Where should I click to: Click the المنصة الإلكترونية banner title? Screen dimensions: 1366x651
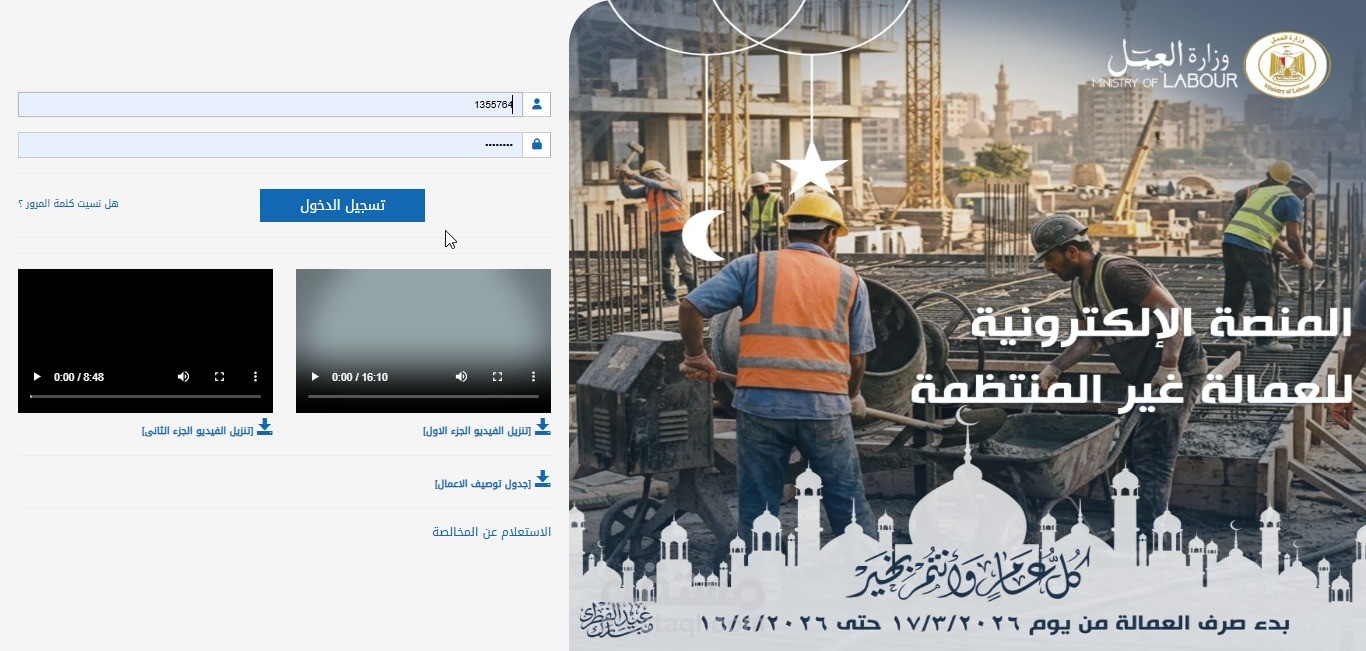click(x=1161, y=324)
